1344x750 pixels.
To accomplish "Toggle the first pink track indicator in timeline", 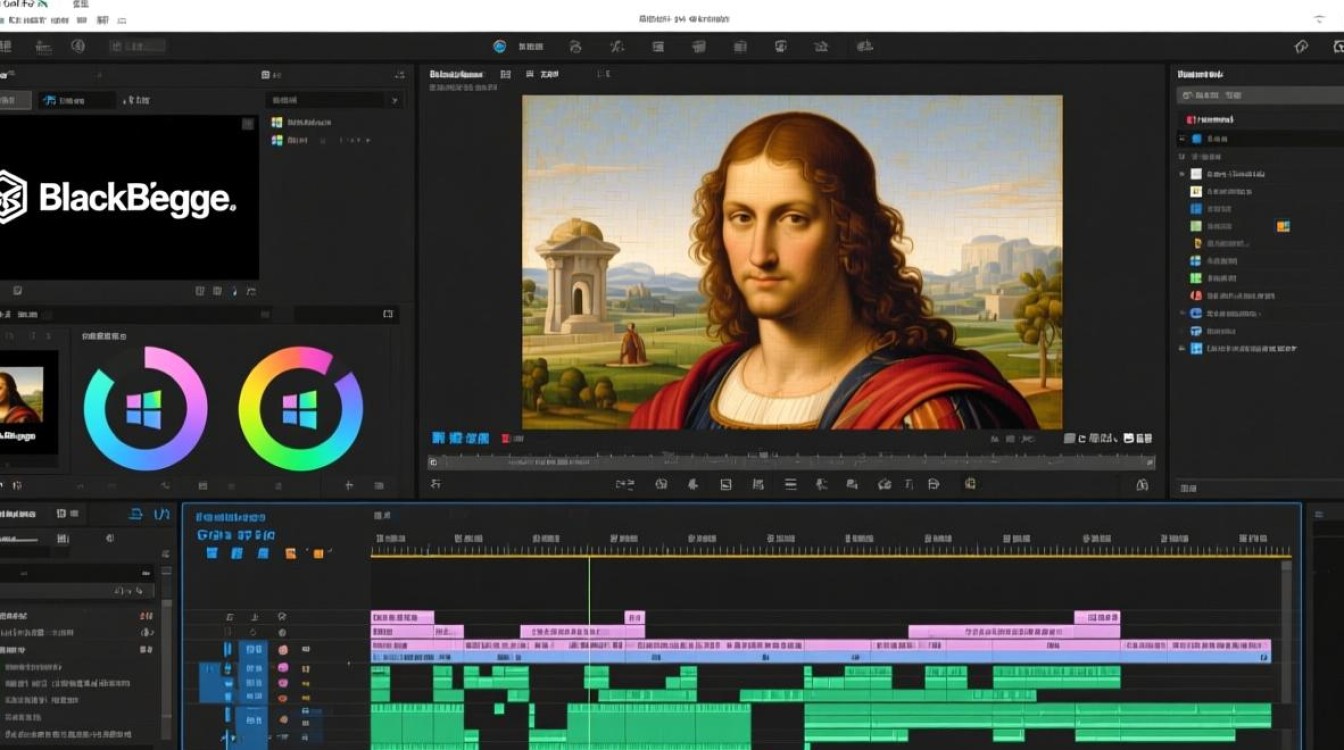I will 283,650.
